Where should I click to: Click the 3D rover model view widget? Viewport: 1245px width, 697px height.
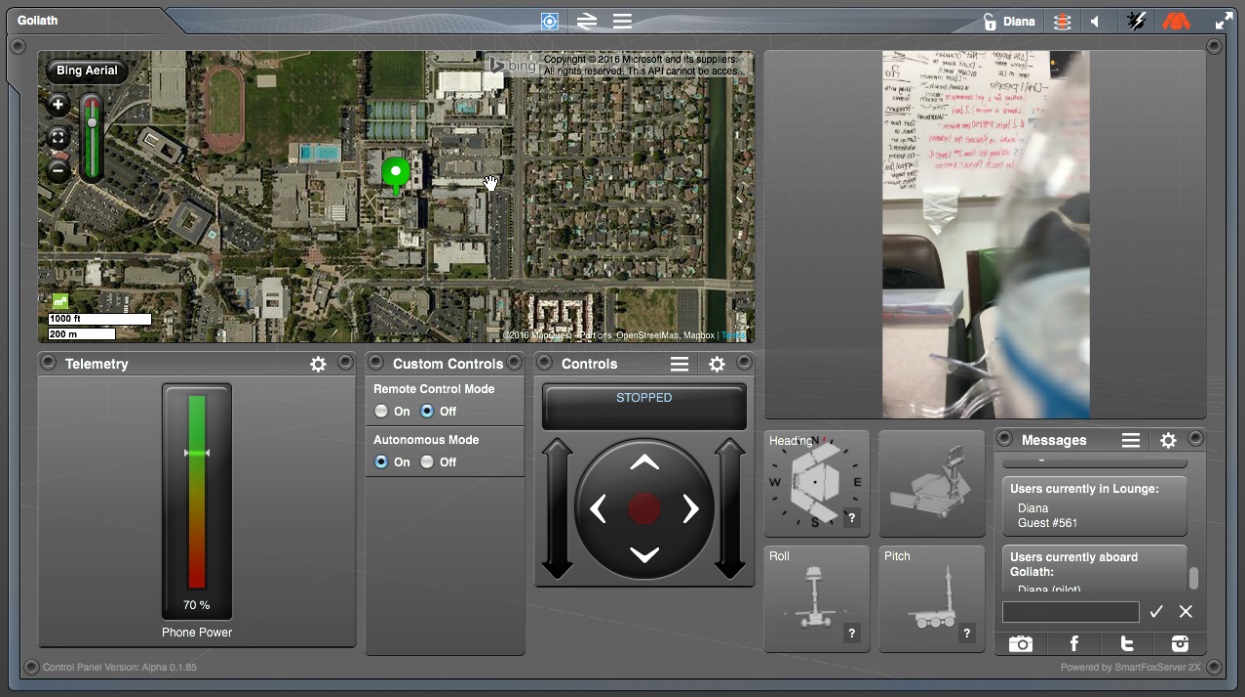pos(931,483)
